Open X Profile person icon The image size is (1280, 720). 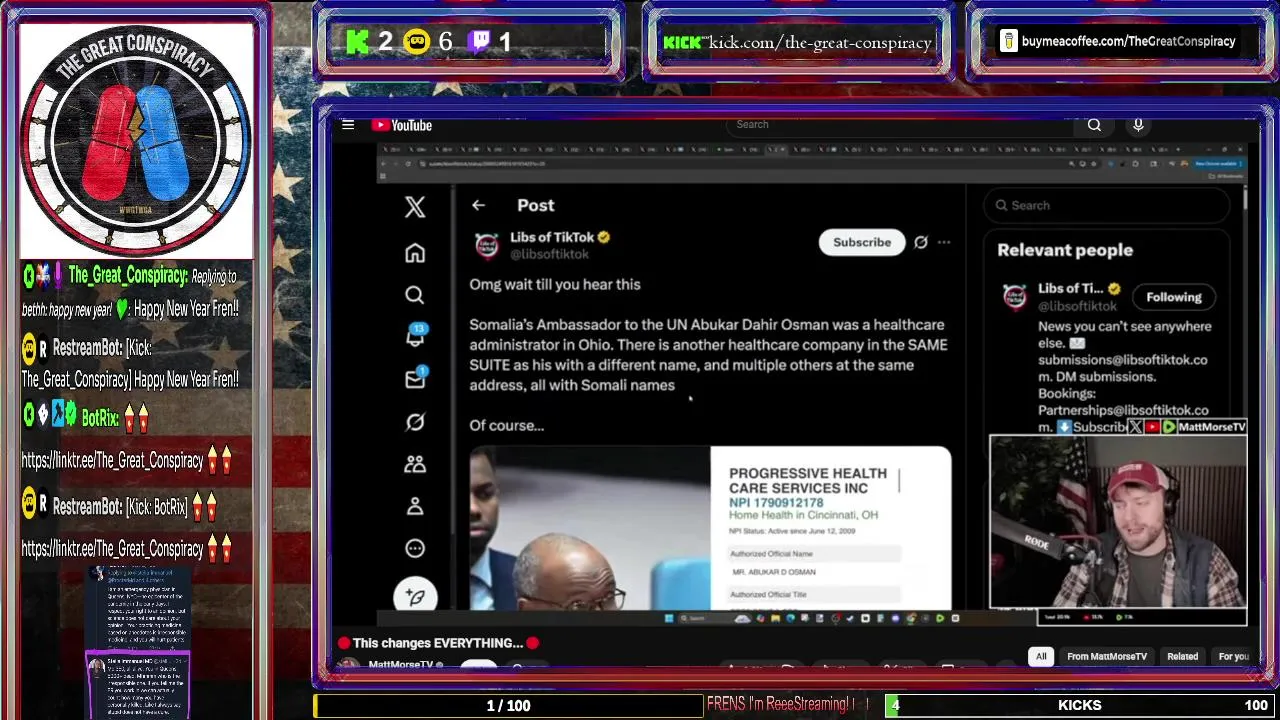415,506
